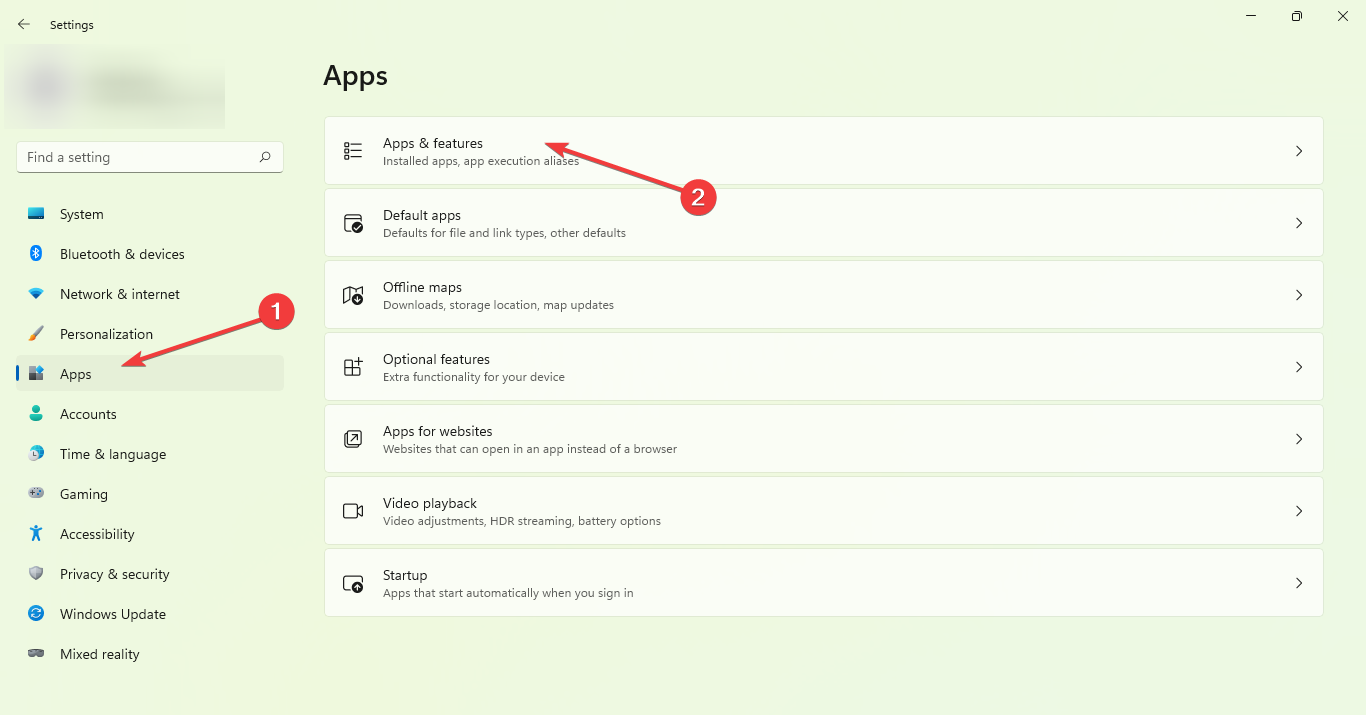Click 'Installed apps, app execution aliases' text
Screen dimensions: 1366x715
pyautogui.click(x=481, y=161)
